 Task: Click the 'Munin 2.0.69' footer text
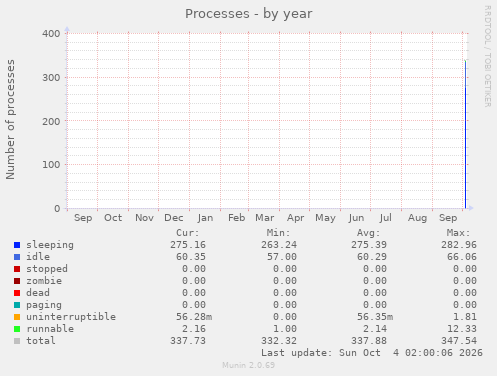click(249, 365)
